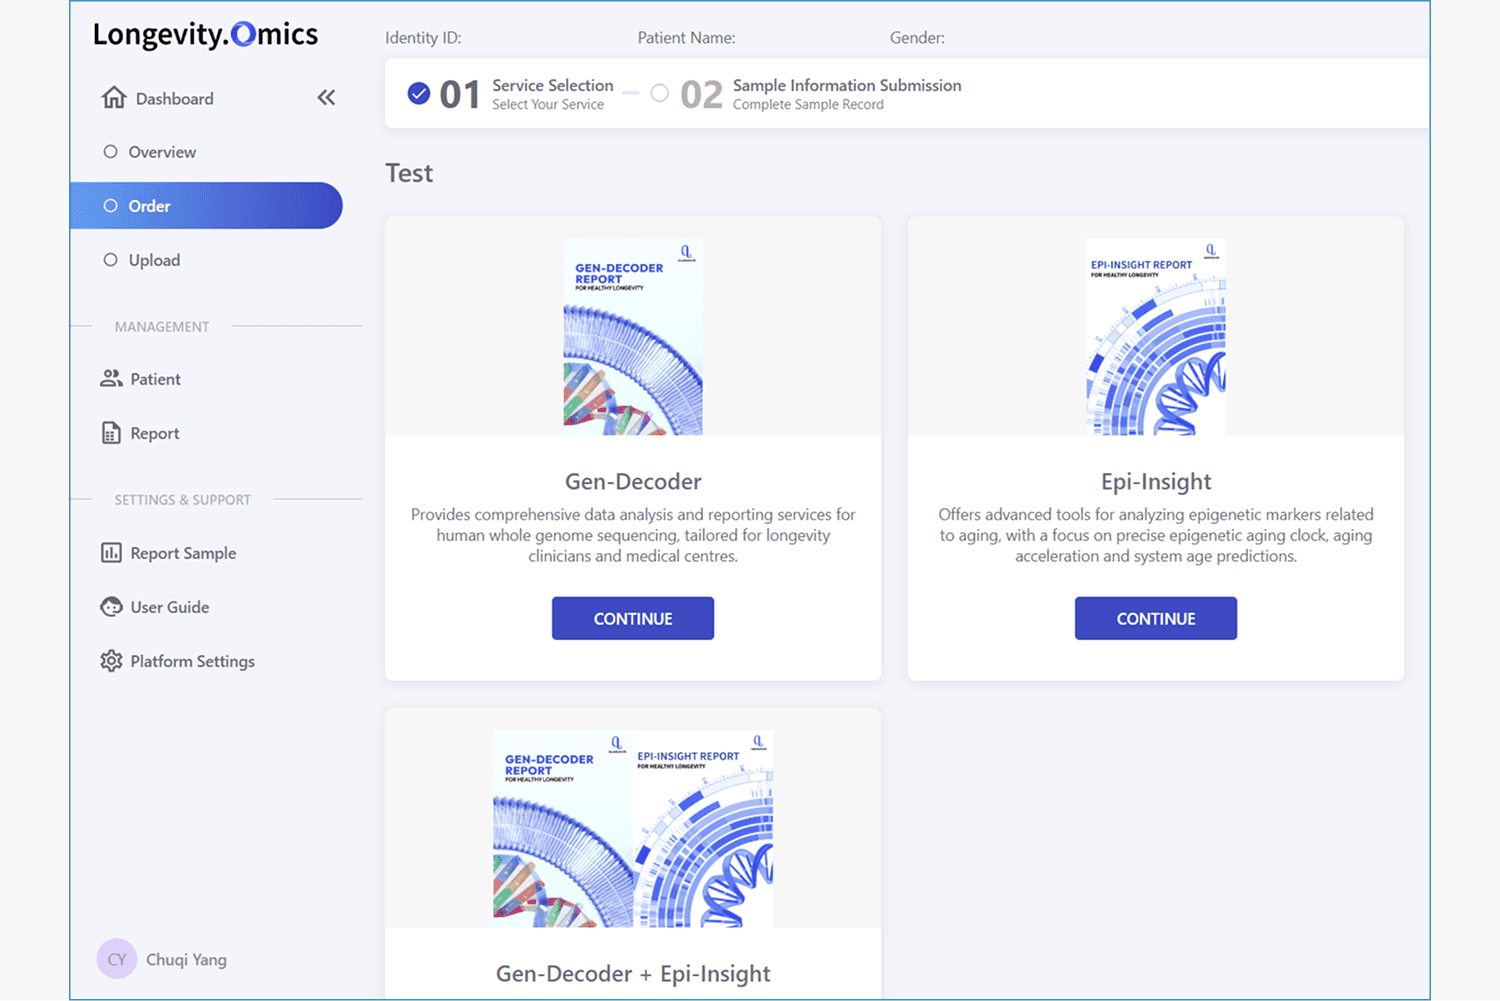The height and width of the screenshot is (1001, 1500).
Task: Select the step 02 radio circle
Action: 660,93
